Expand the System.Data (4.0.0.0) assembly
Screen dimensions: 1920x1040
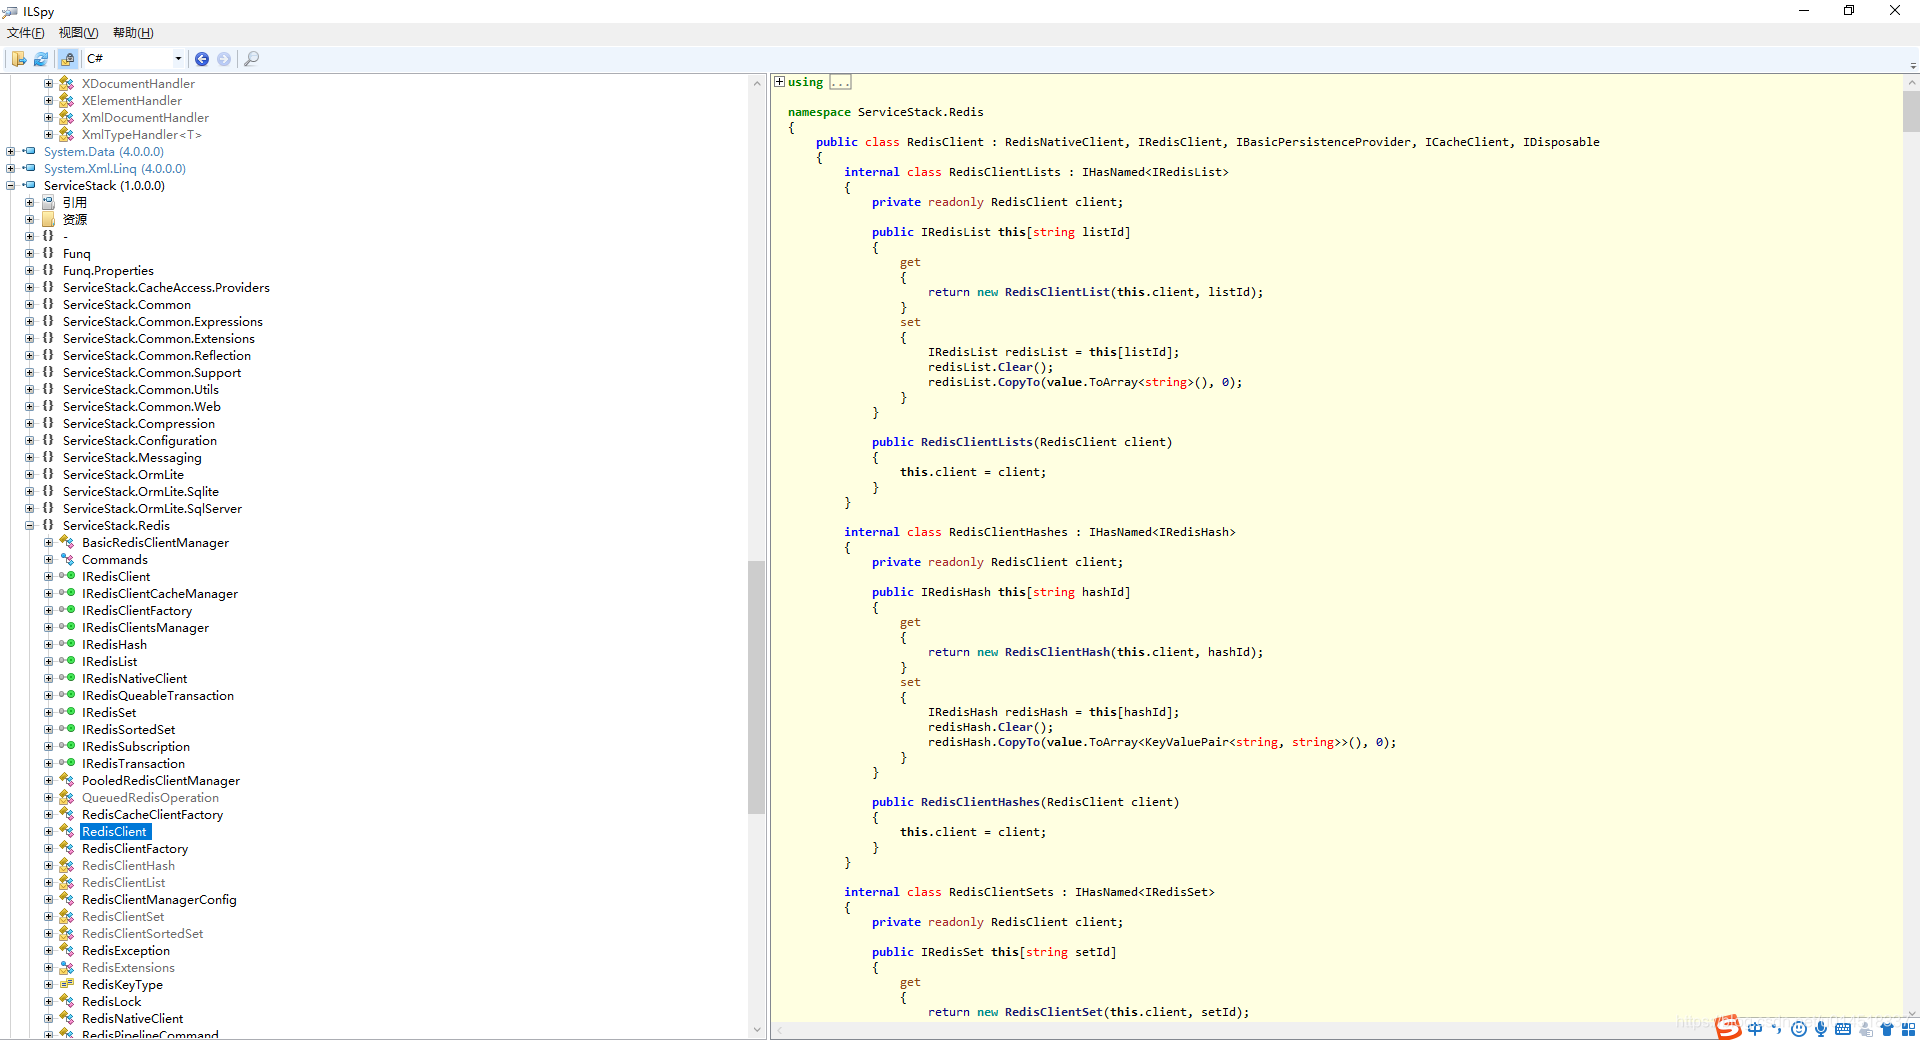point(11,152)
